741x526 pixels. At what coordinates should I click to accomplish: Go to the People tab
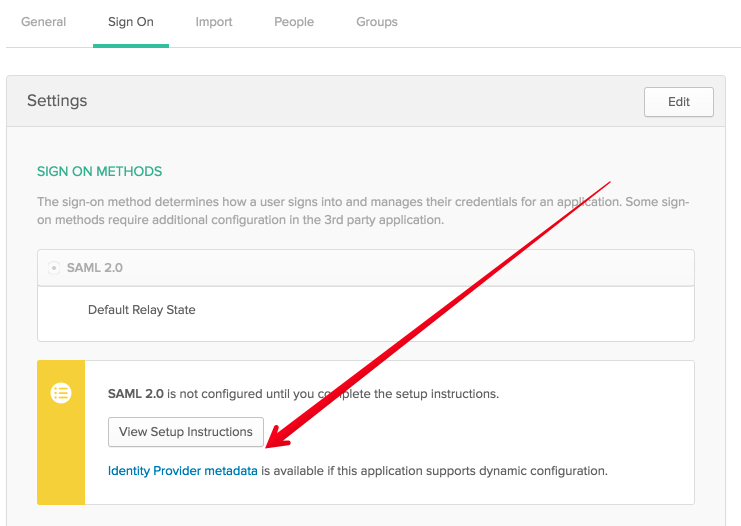click(294, 22)
